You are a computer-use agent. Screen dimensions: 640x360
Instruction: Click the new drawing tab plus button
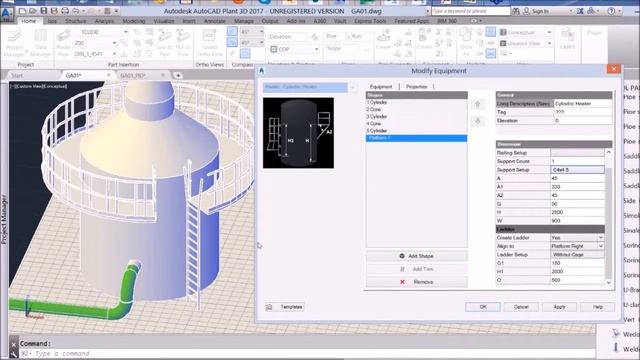click(178, 76)
